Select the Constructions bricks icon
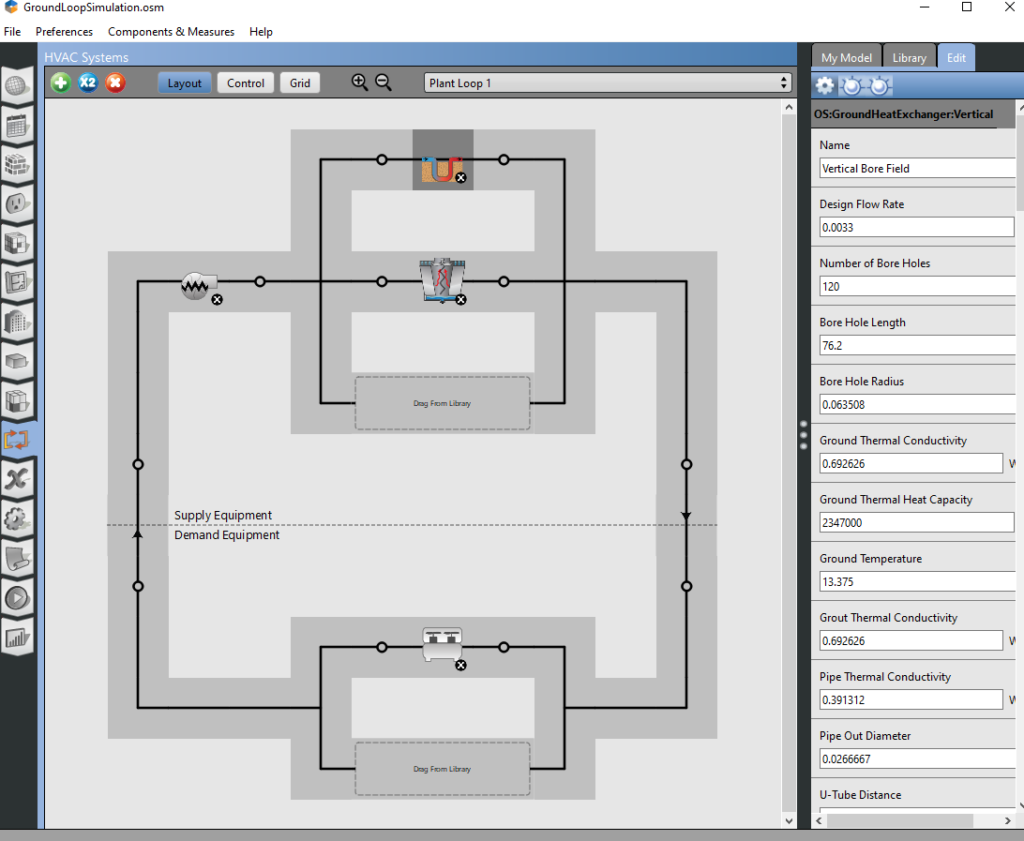The width and height of the screenshot is (1024, 841). point(17,165)
